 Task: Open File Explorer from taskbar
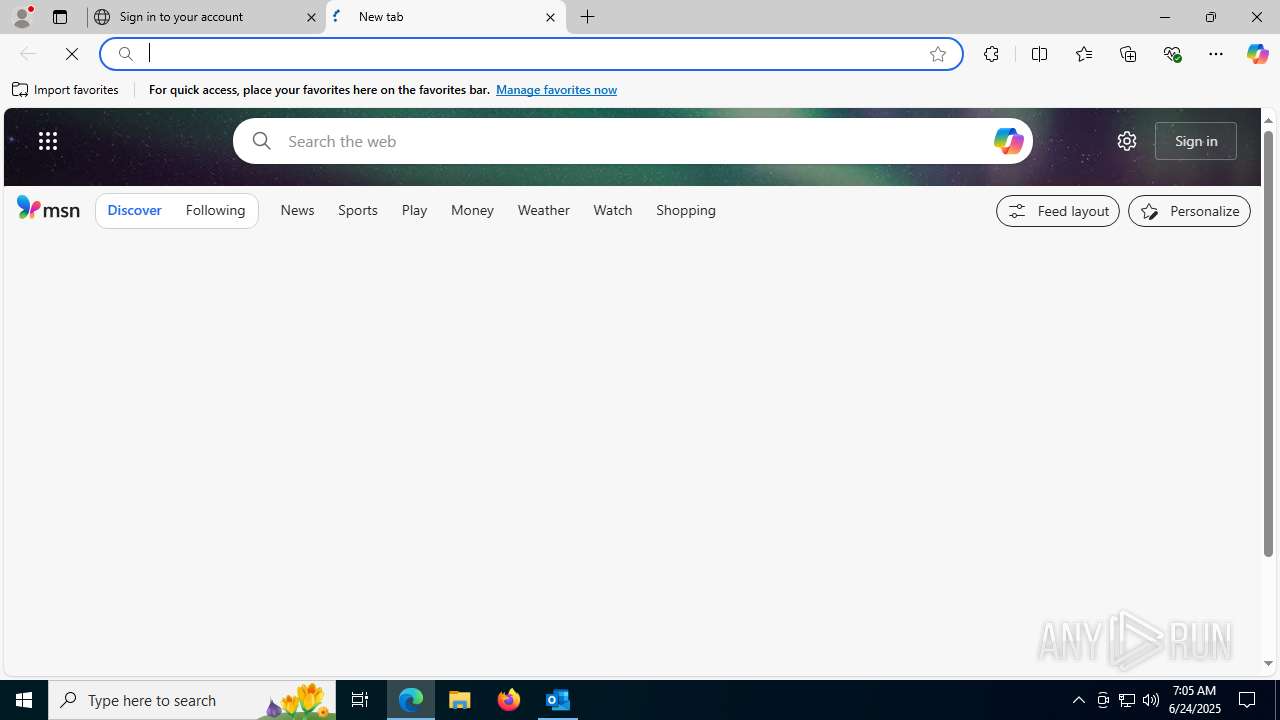[460, 700]
